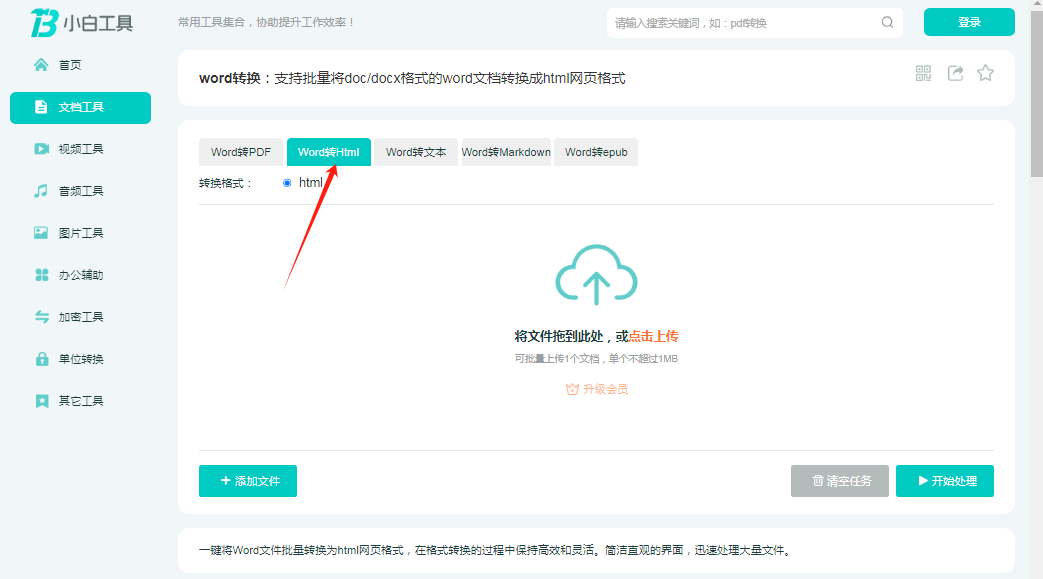Open 其它工具 label in sidebar

pos(80,401)
